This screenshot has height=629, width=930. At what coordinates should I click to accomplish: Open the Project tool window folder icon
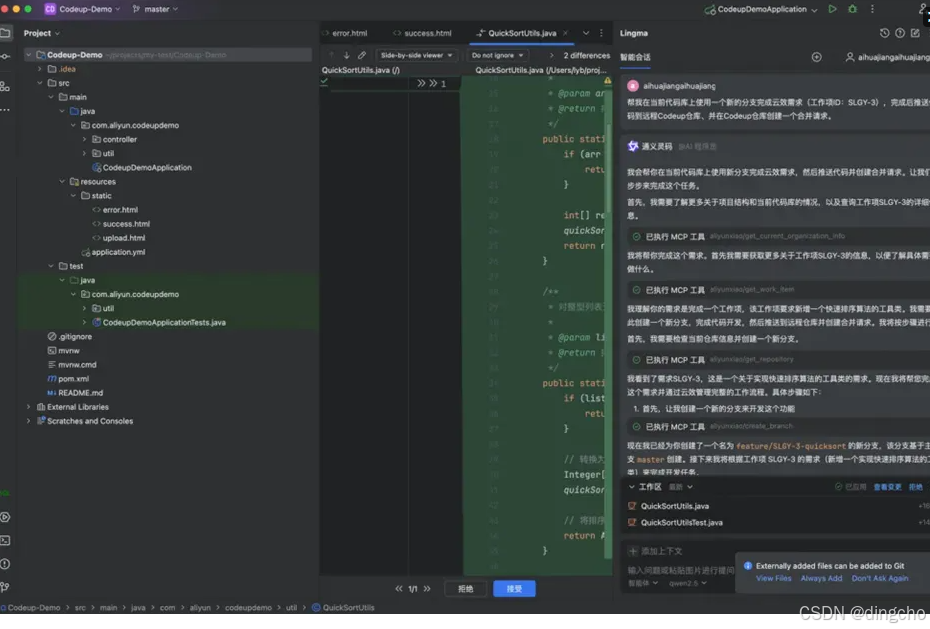(5, 33)
